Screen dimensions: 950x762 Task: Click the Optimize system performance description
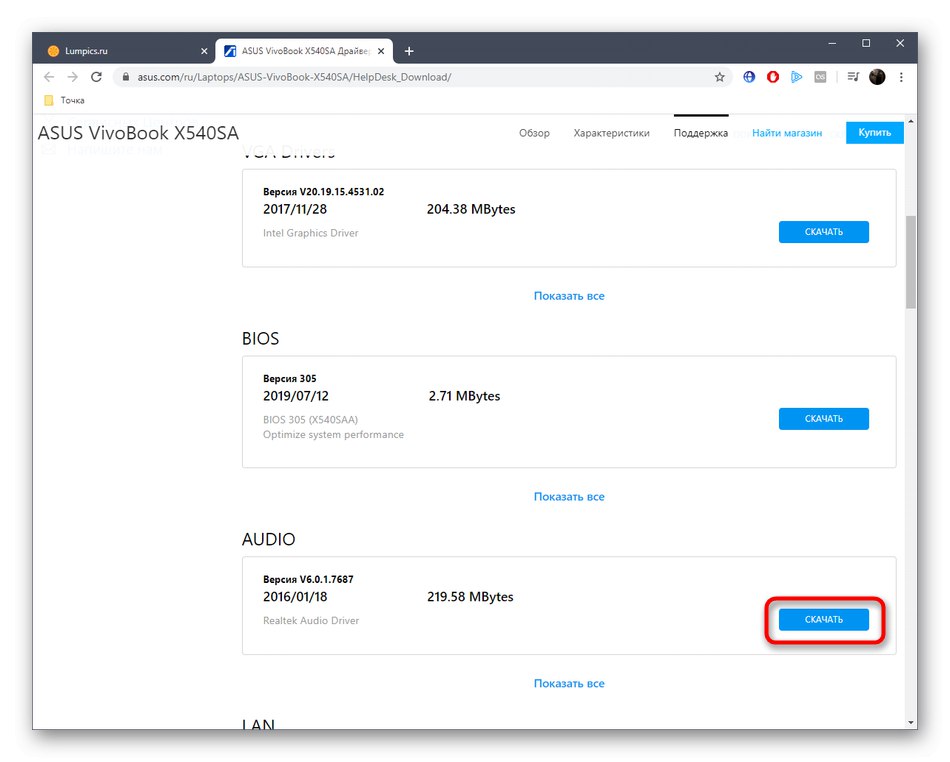point(333,434)
